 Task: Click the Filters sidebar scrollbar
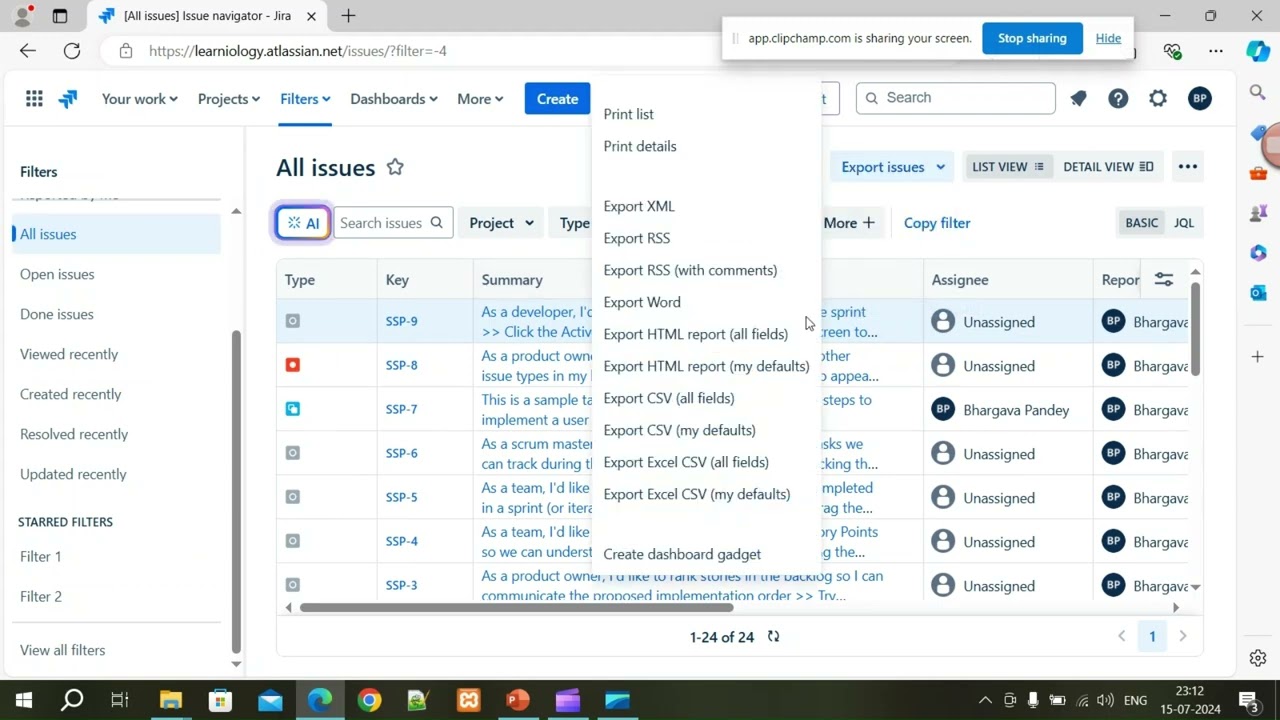click(236, 490)
